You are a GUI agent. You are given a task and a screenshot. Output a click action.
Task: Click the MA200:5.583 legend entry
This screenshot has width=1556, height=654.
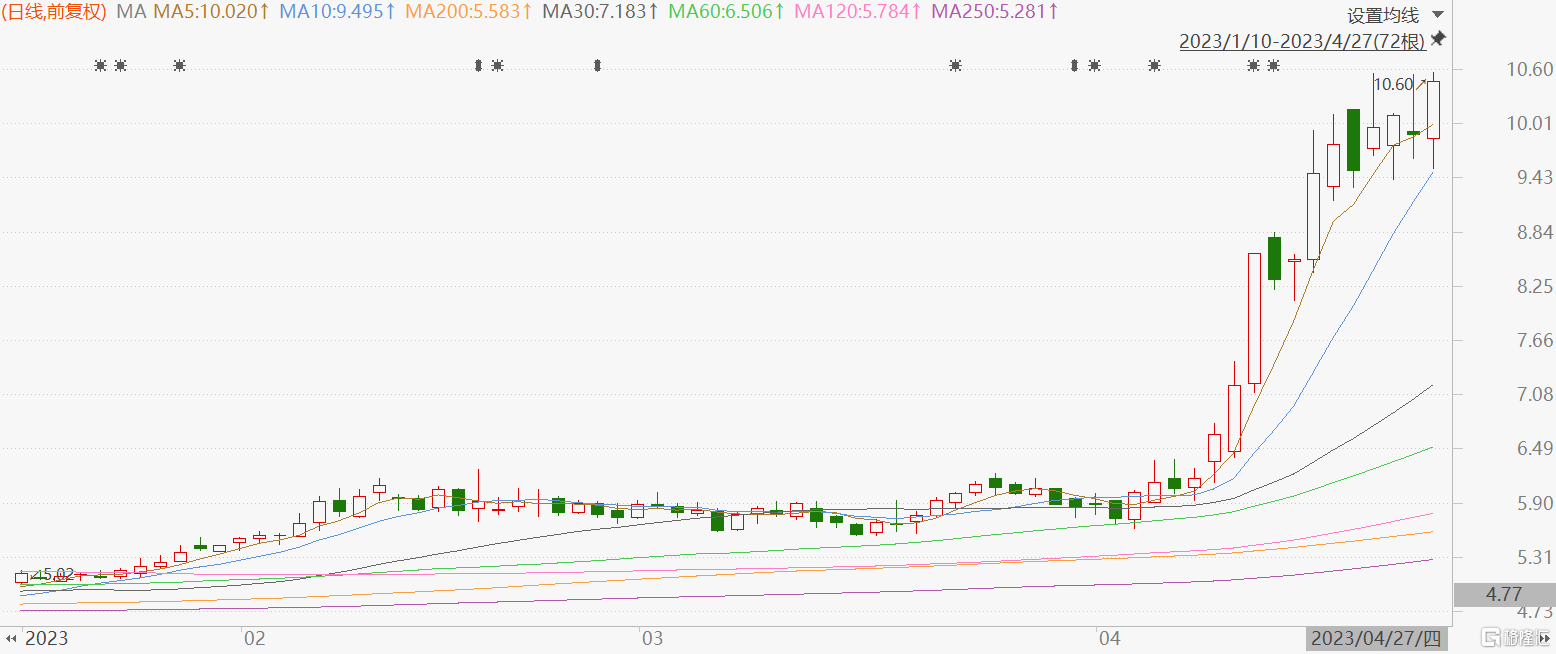pos(468,12)
